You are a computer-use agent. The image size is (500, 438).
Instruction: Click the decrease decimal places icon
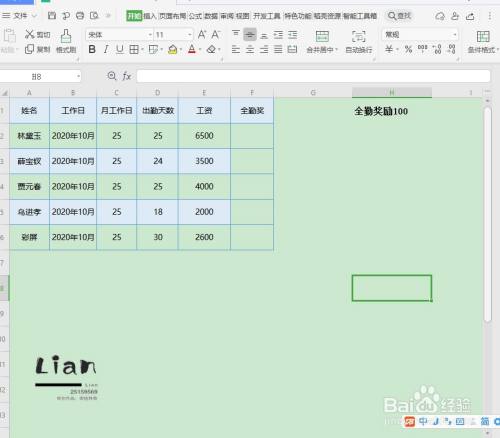452,49
